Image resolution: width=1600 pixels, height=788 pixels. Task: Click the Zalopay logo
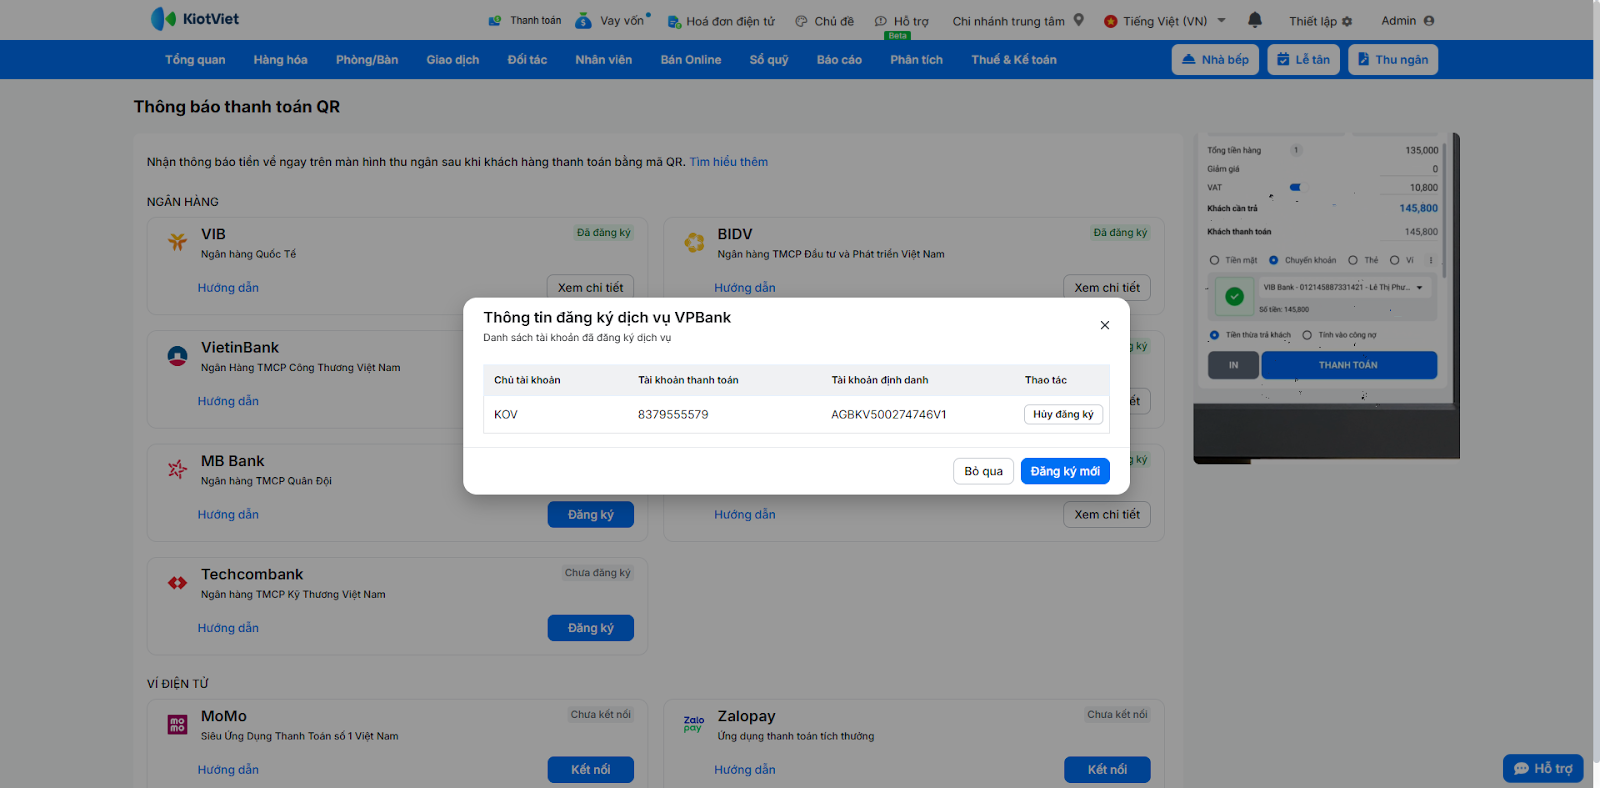coord(694,724)
